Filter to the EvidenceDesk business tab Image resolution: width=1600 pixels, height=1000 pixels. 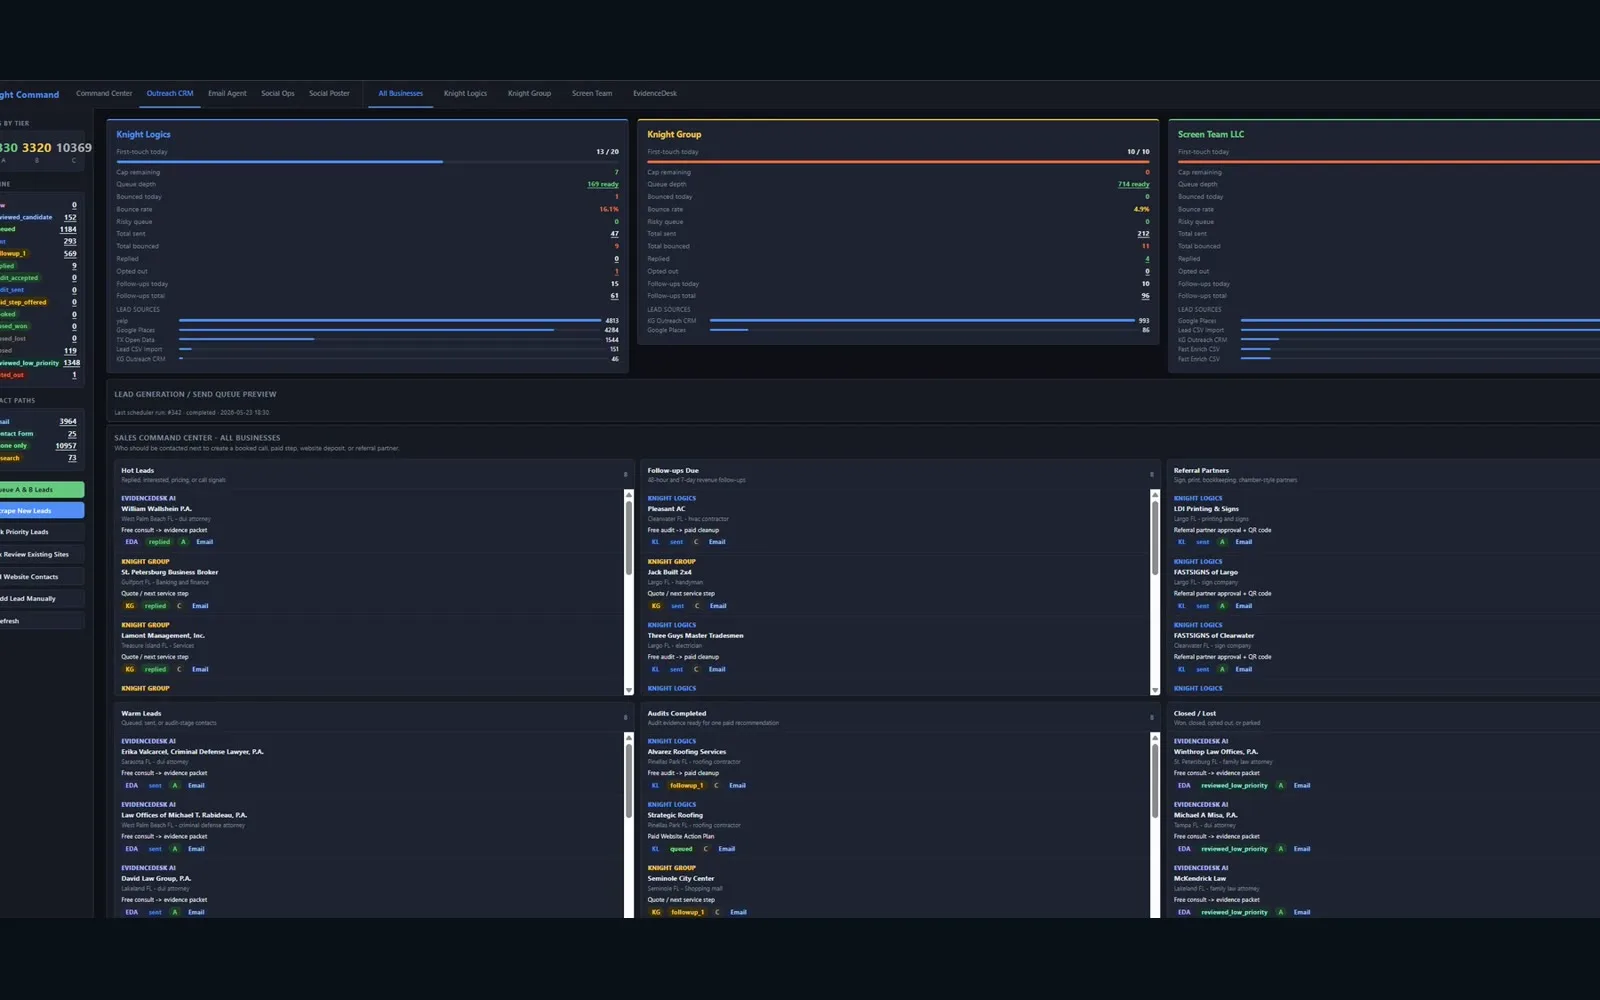pyautogui.click(x=655, y=93)
